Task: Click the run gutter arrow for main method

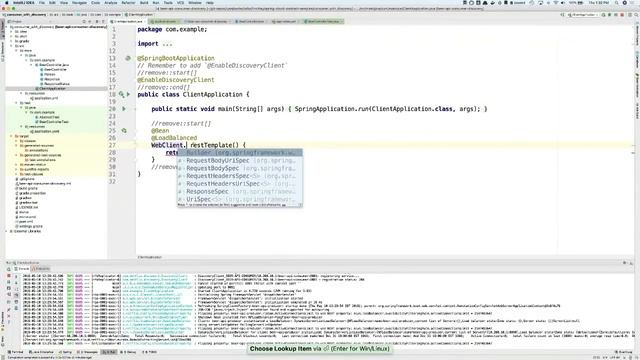Action: point(124,109)
